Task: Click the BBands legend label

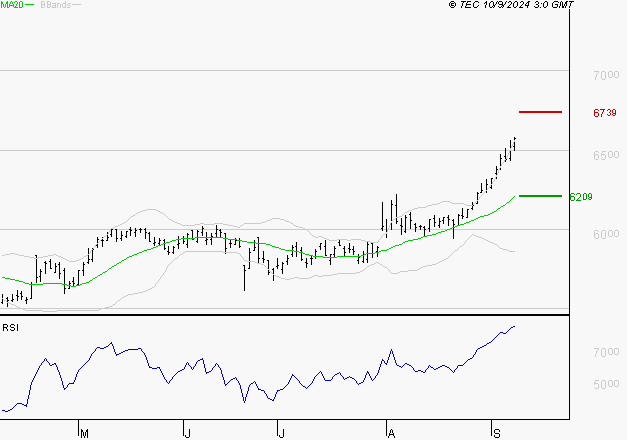Action: (56, 5)
